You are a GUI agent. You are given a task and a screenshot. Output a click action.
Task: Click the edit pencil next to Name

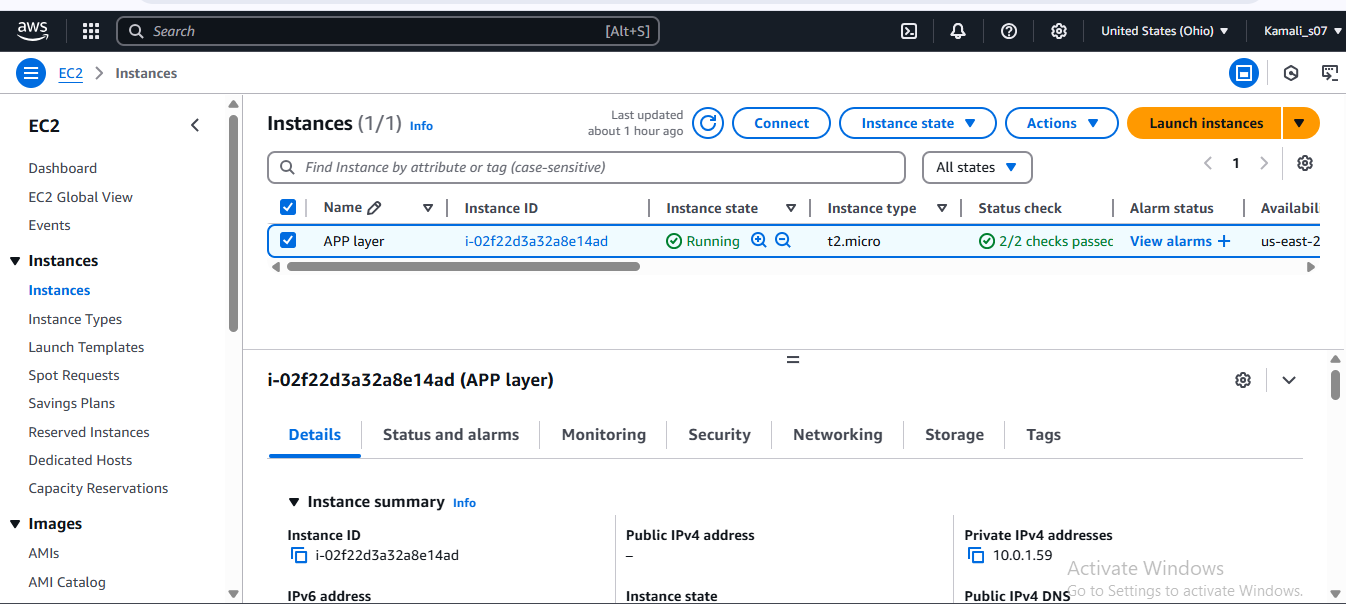tap(374, 208)
